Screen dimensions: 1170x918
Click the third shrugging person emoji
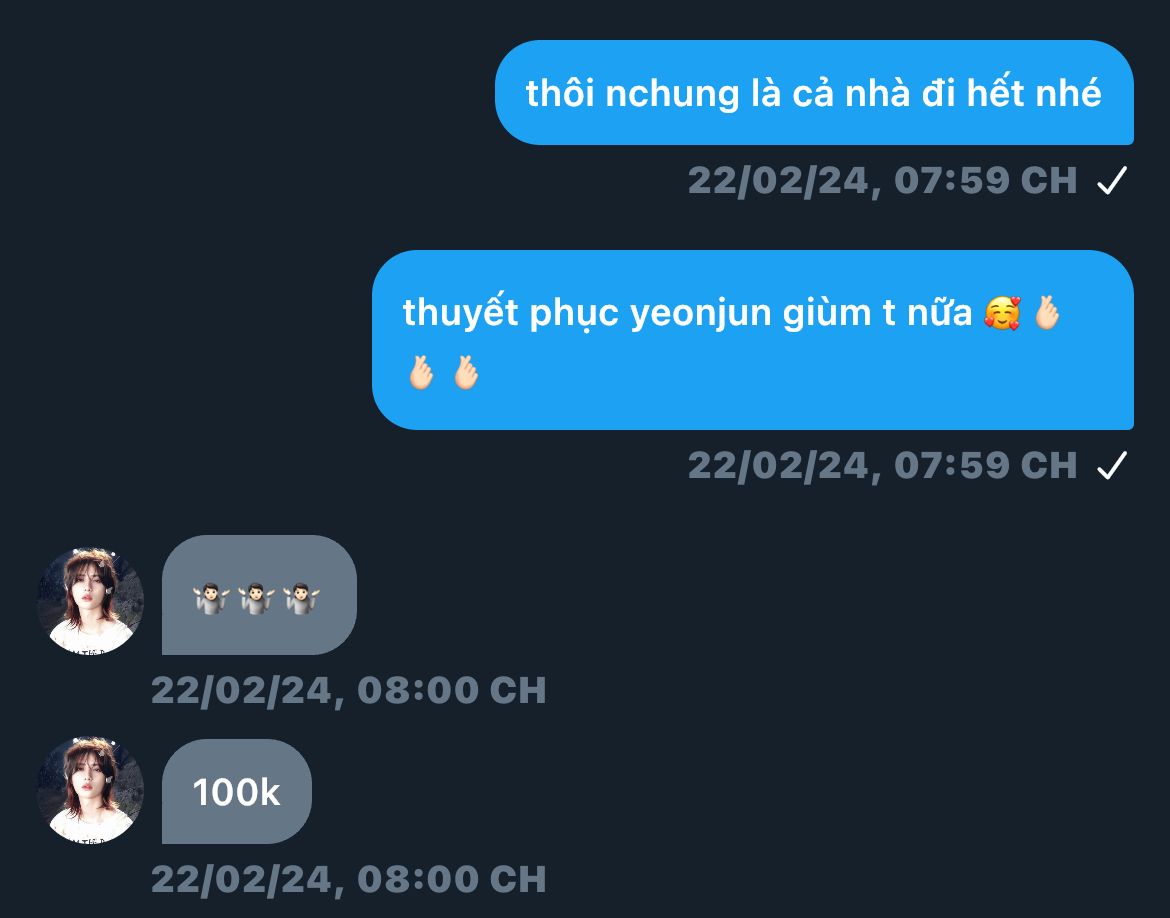301,599
